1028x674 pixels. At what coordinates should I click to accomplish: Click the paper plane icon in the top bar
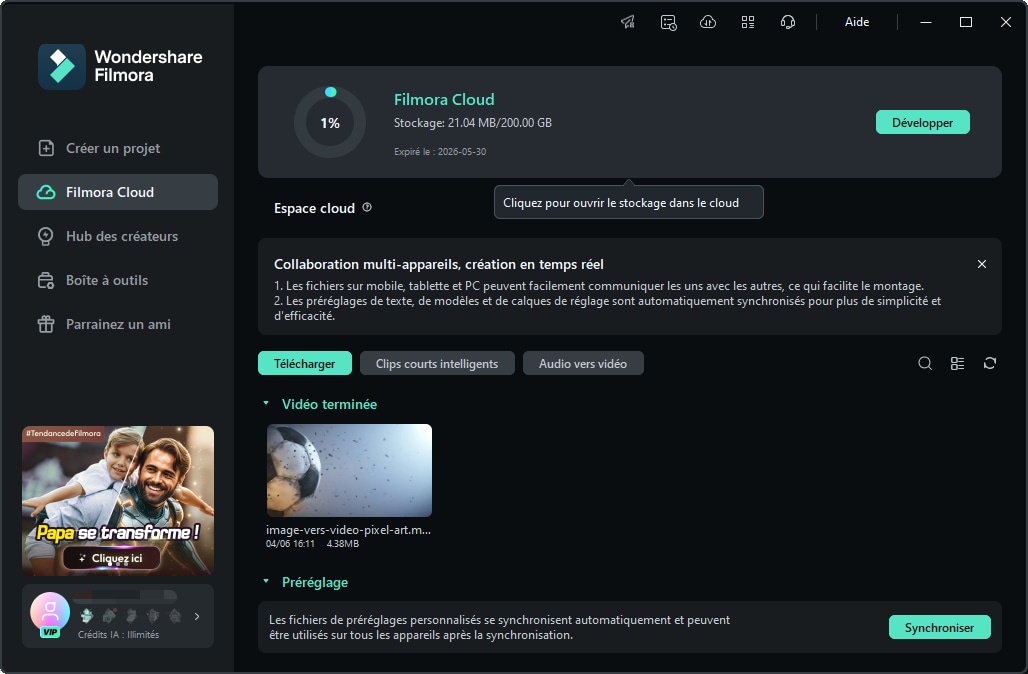pyautogui.click(x=628, y=22)
